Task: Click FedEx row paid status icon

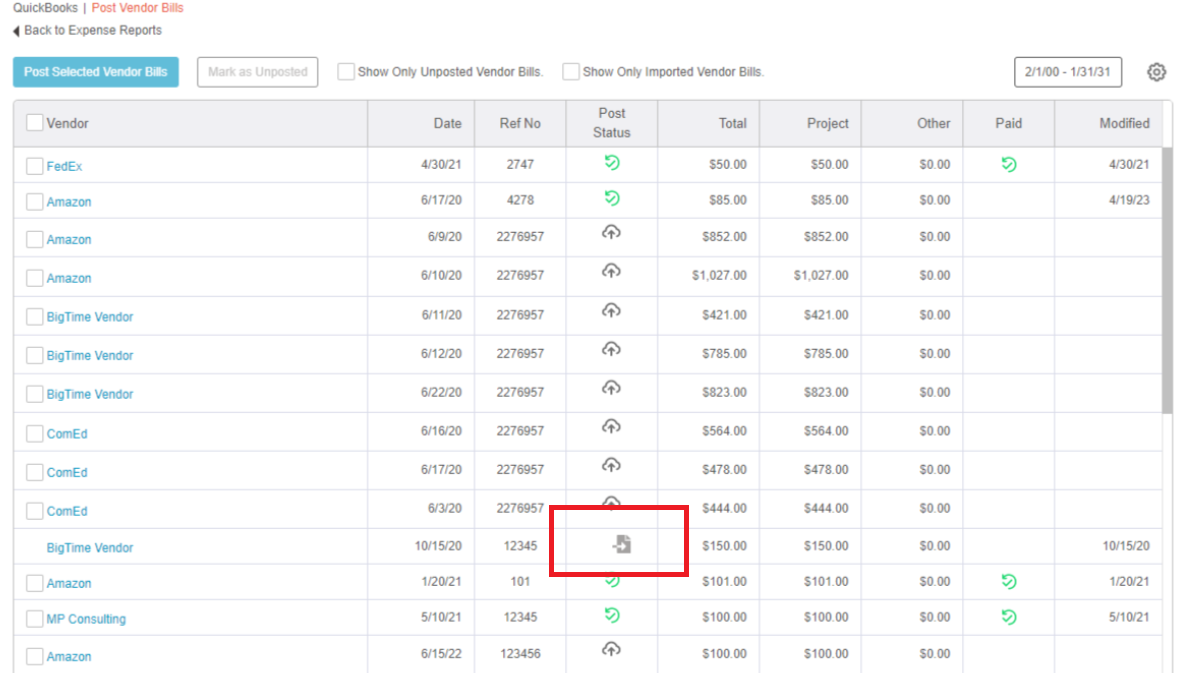Action: point(1009,164)
